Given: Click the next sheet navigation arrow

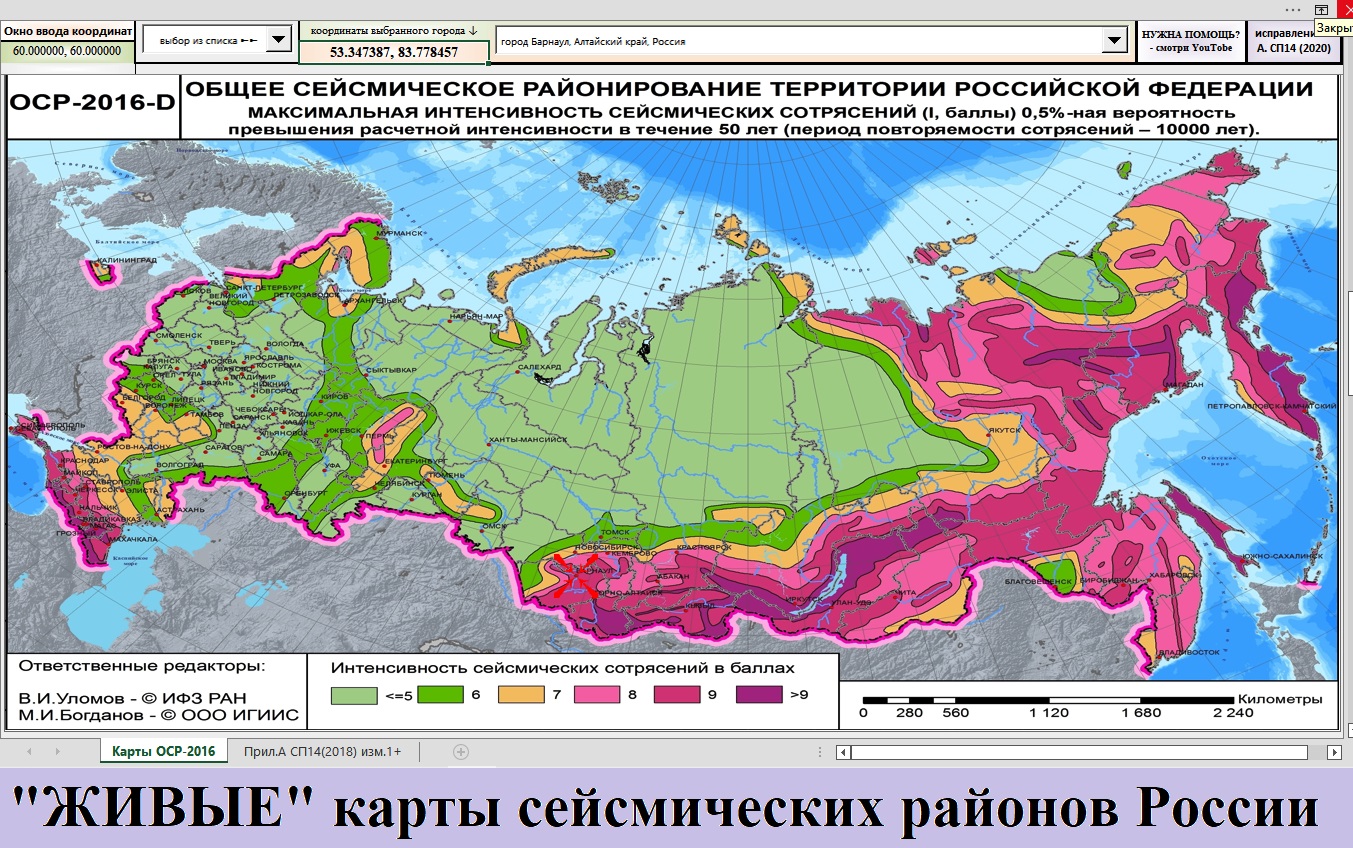Looking at the screenshot, I should click(x=56, y=752).
